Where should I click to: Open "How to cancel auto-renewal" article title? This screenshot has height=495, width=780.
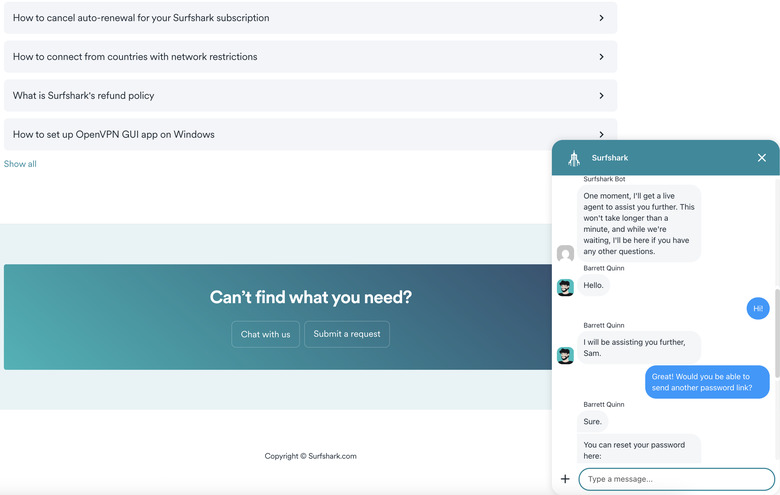click(x=141, y=18)
